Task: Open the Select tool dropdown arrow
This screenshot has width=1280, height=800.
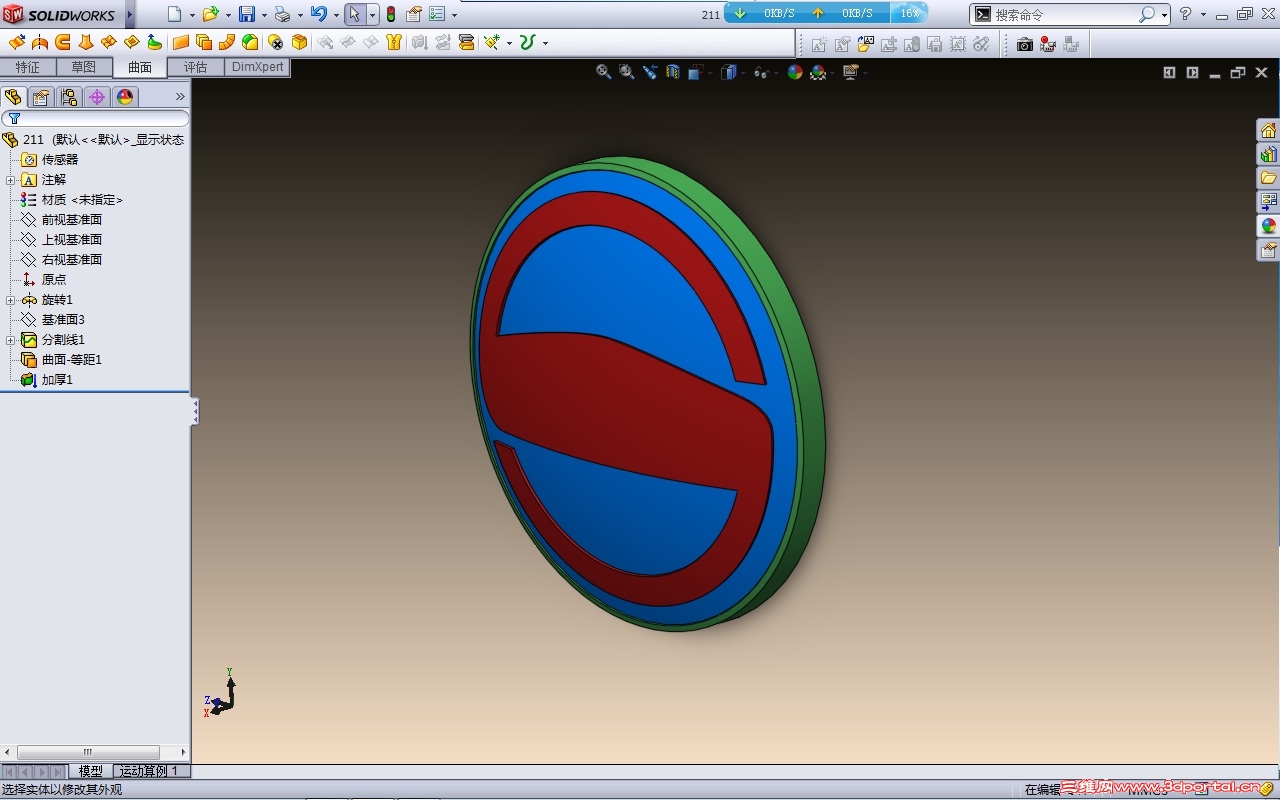Action: click(x=372, y=15)
